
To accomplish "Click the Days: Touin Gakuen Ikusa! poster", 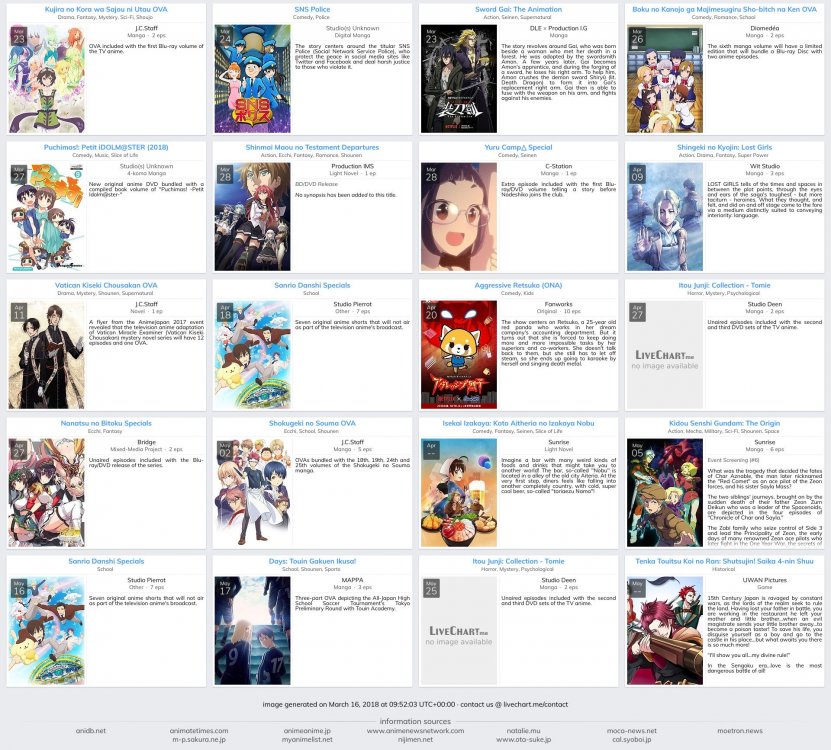I will pos(252,631).
